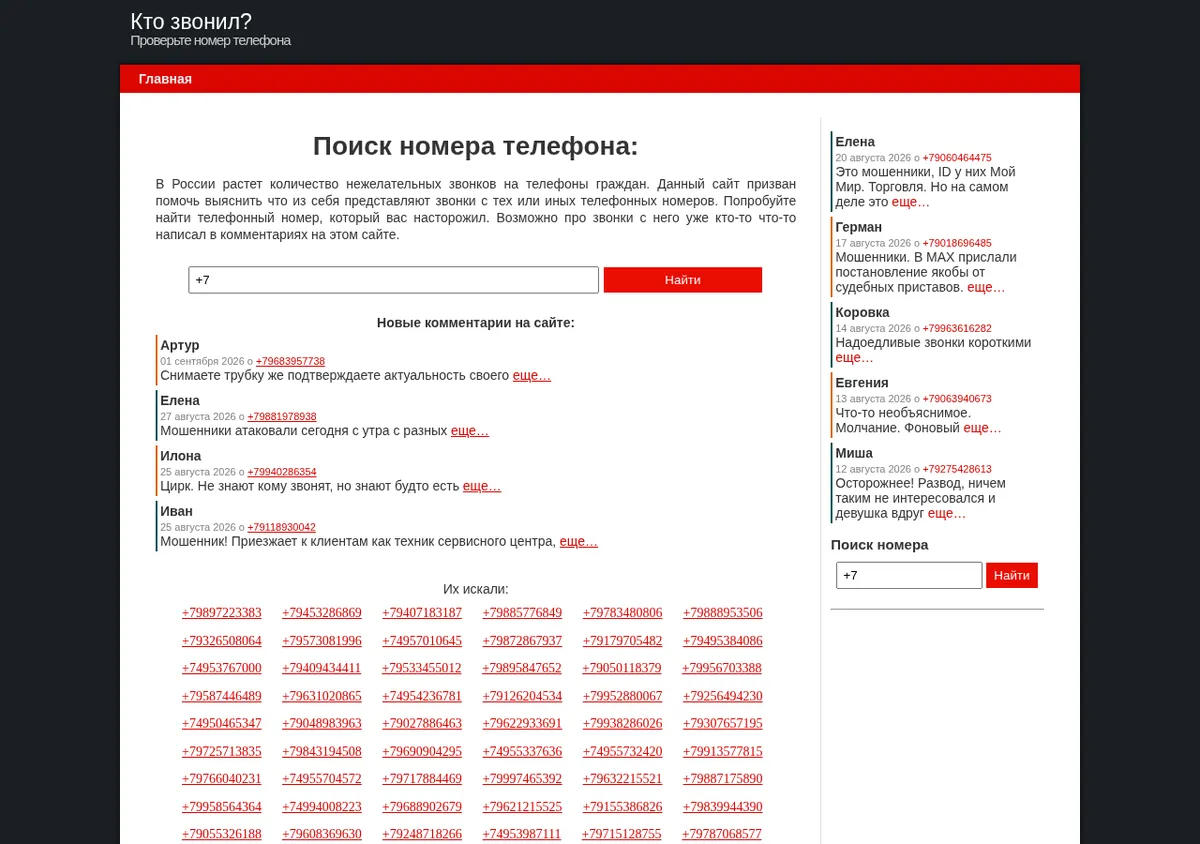Viewport: 1200px width, 844px height.
Task: Open number +79940286354 in Илона's comment
Action: (282, 472)
